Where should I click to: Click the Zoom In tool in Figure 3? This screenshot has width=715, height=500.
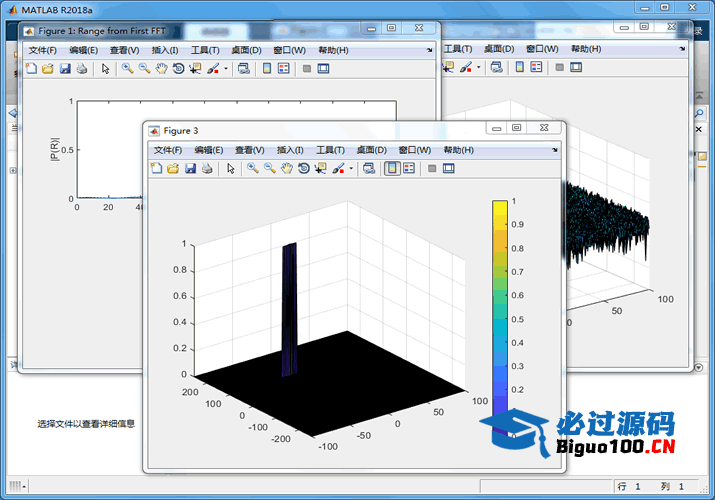click(253, 169)
